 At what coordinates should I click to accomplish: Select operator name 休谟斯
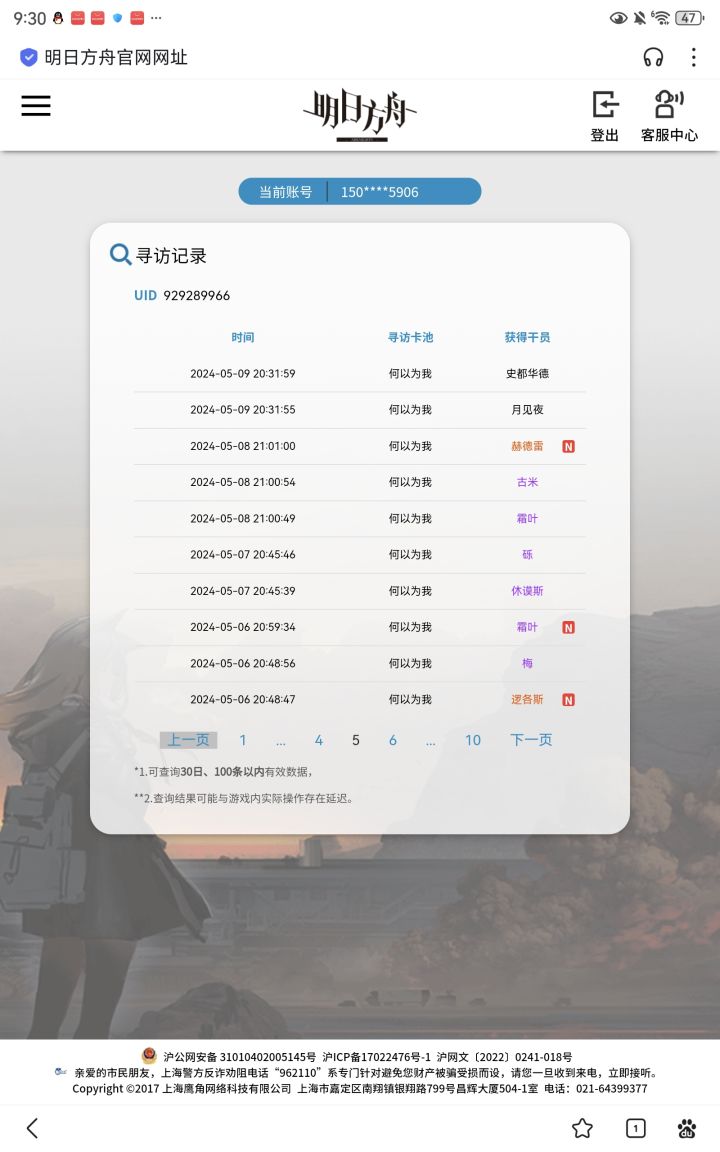[527, 591]
